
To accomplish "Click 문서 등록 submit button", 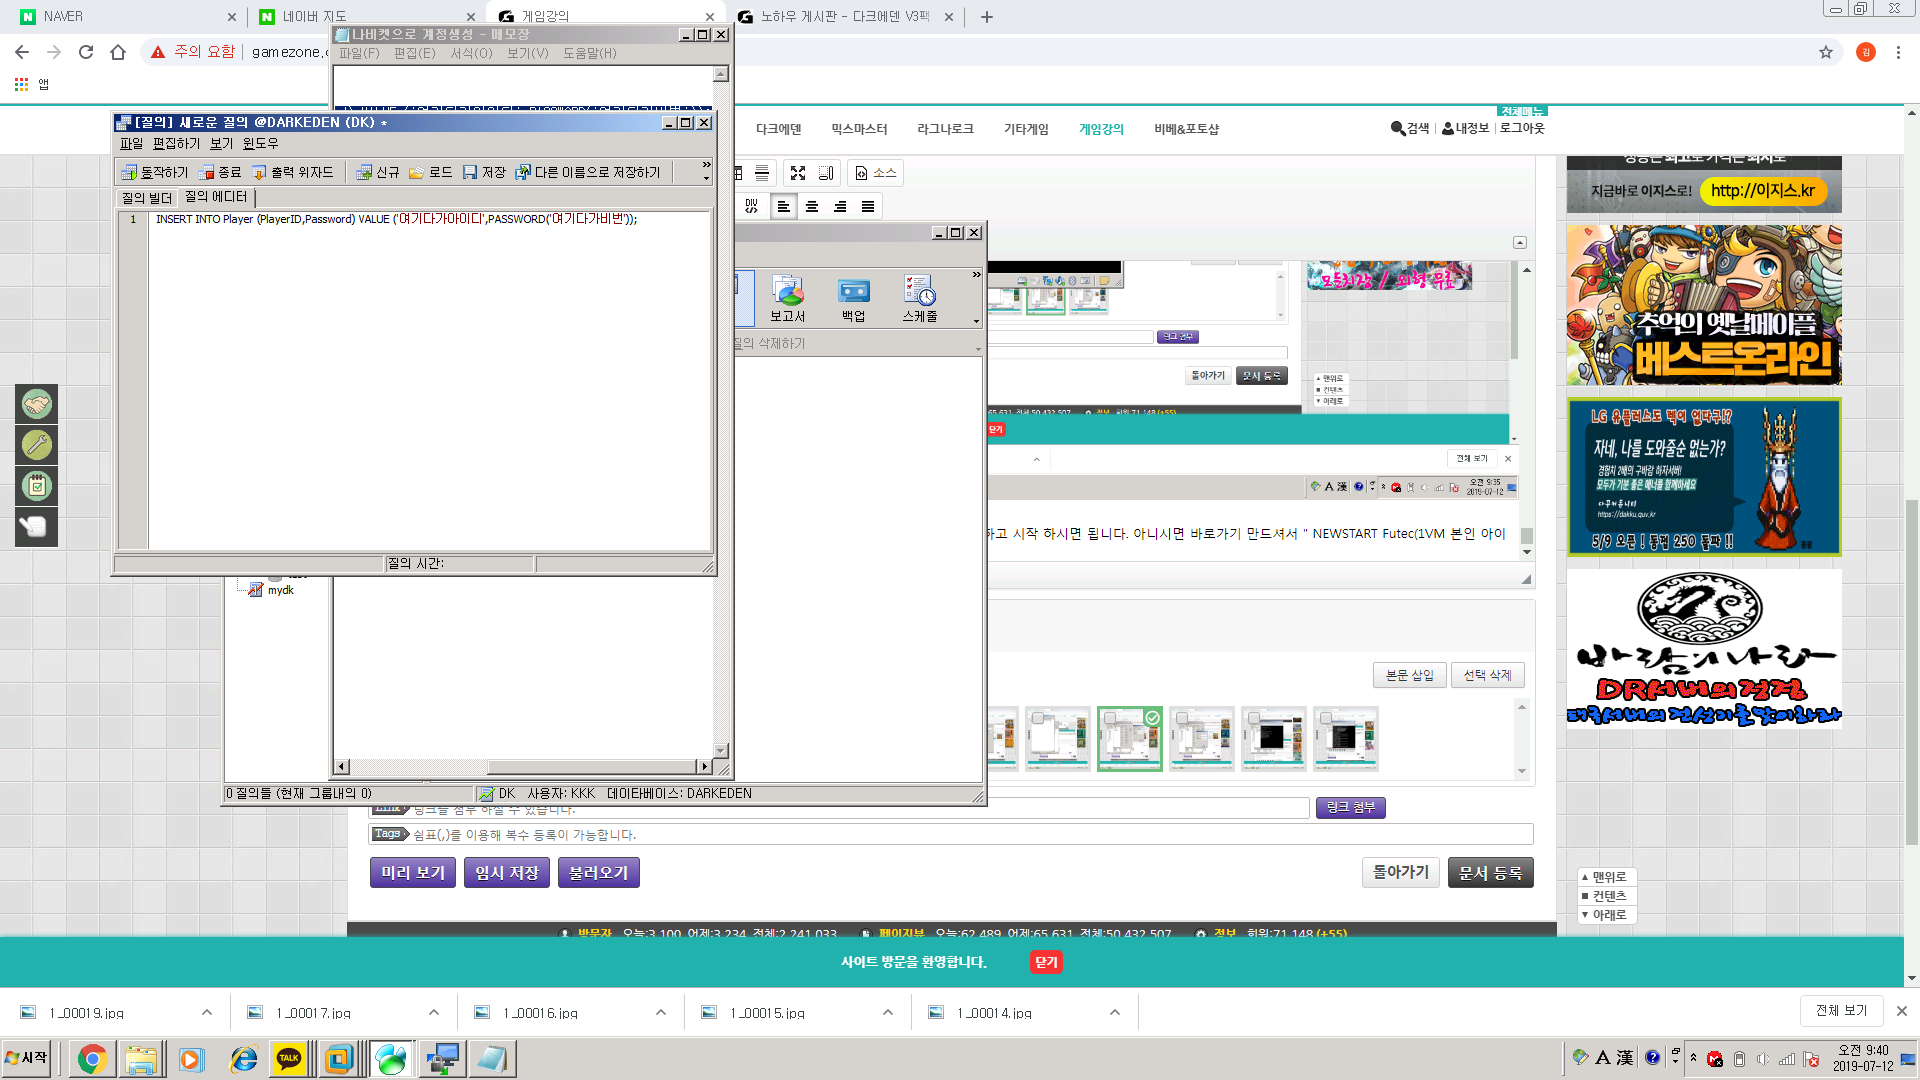I will (1490, 873).
